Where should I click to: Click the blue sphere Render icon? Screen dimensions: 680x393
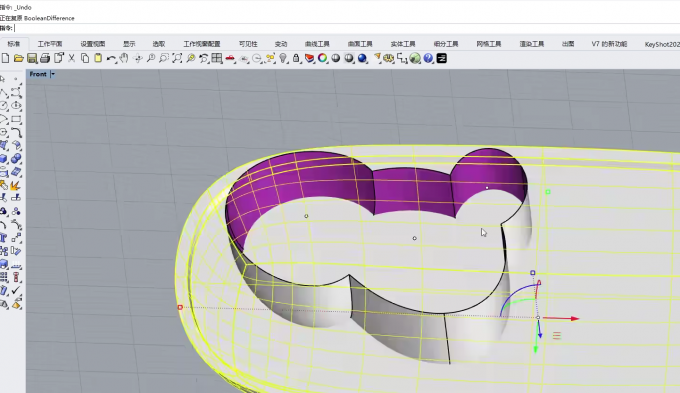363,58
